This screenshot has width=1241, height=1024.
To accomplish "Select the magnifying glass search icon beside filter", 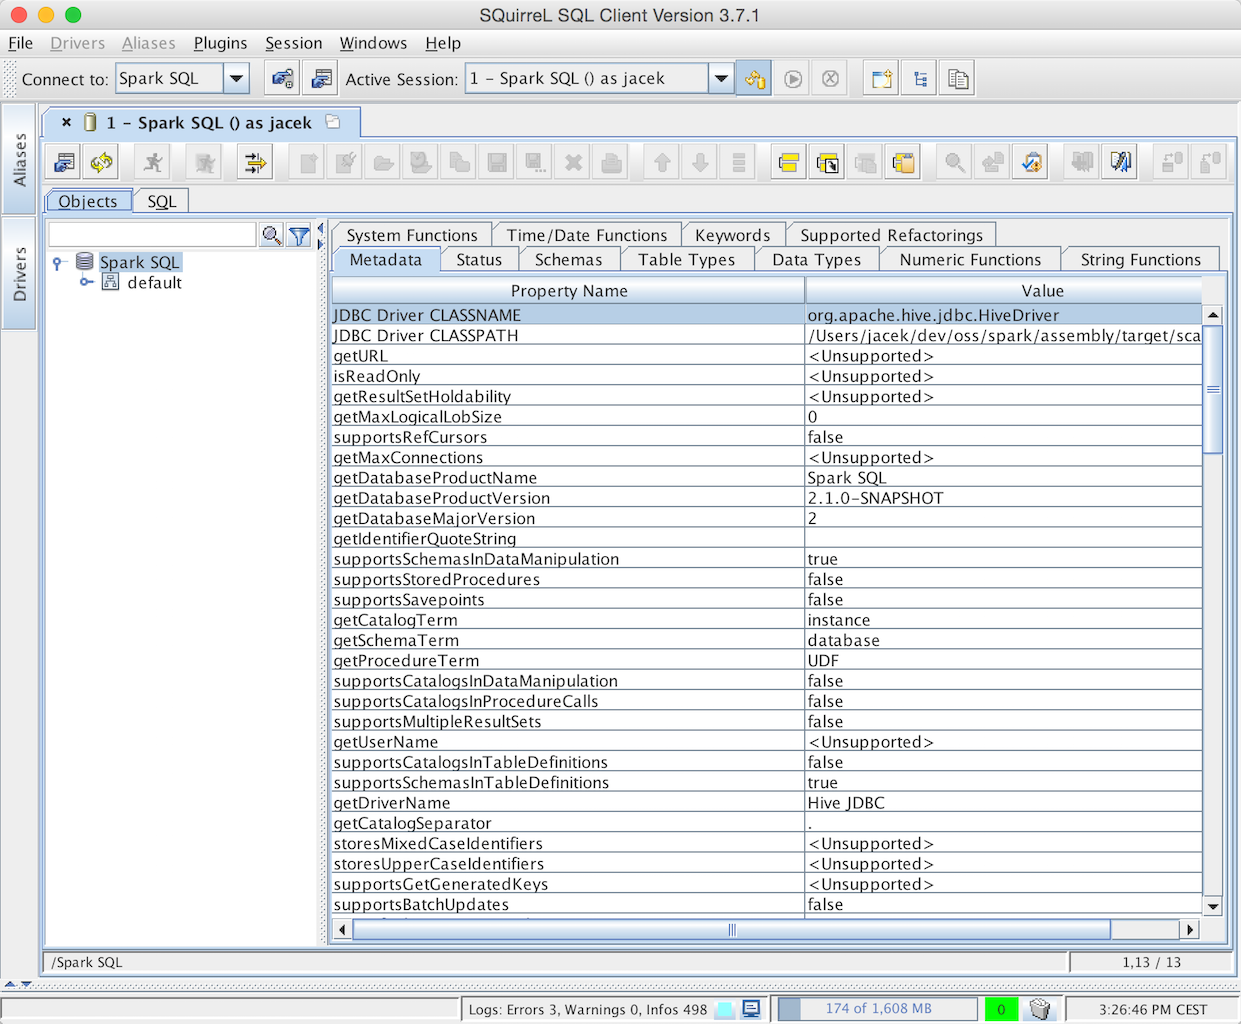I will tap(270, 236).
